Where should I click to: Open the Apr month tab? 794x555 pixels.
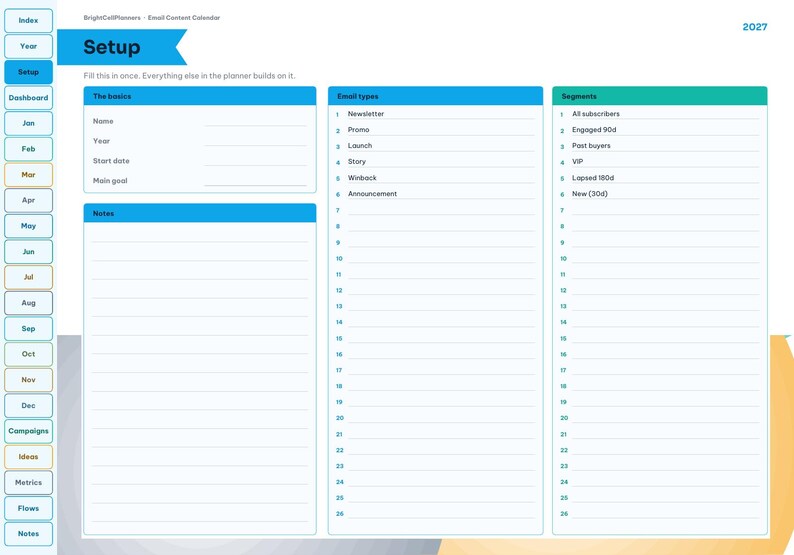point(28,200)
